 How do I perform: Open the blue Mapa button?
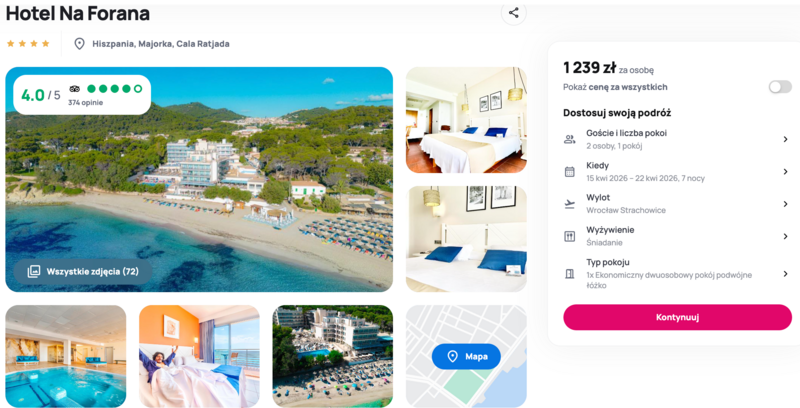(x=466, y=356)
